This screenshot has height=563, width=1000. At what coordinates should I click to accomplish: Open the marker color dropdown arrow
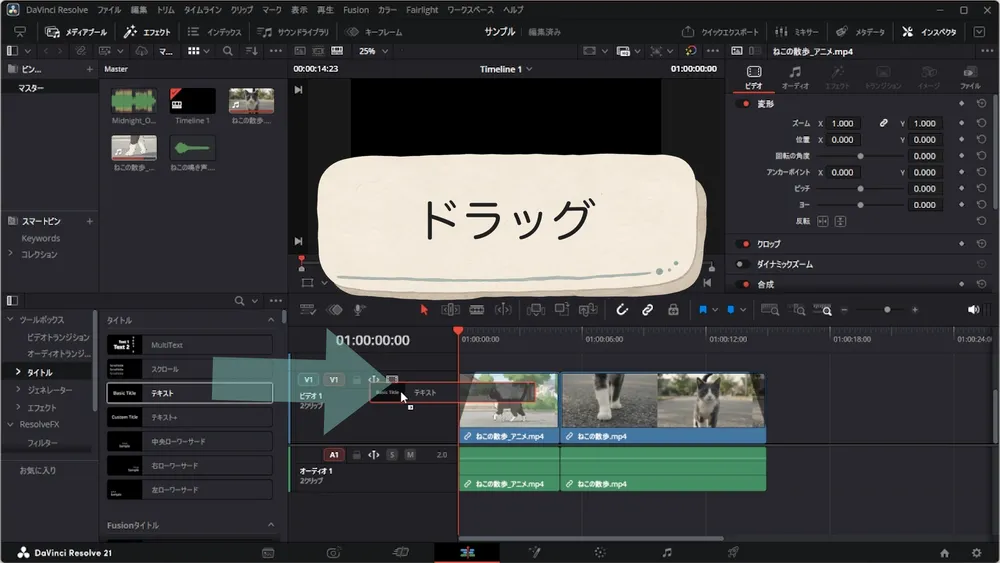click(x=742, y=310)
